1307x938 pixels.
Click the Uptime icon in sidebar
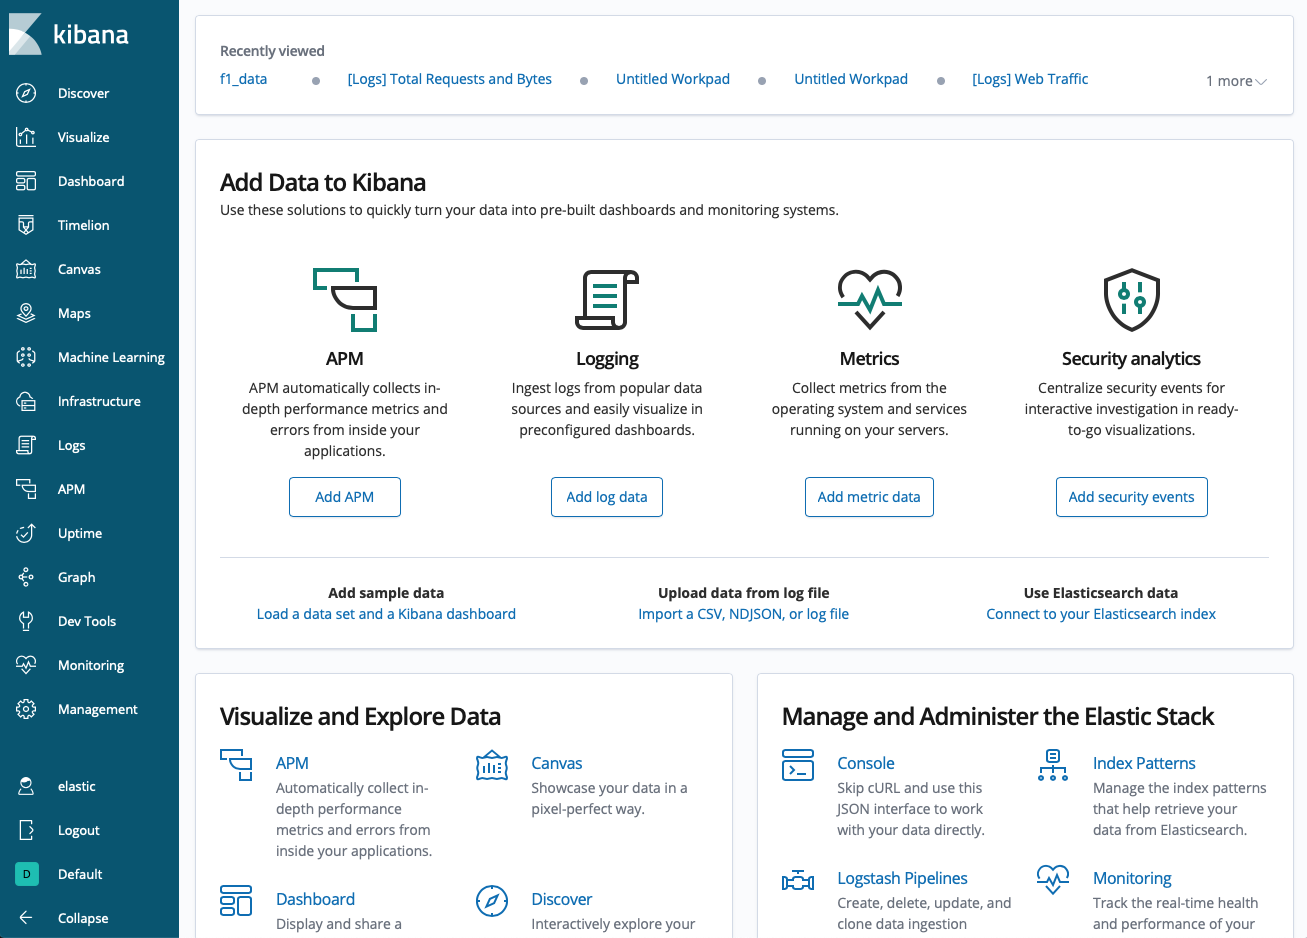pyautogui.click(x=26, y=533)
